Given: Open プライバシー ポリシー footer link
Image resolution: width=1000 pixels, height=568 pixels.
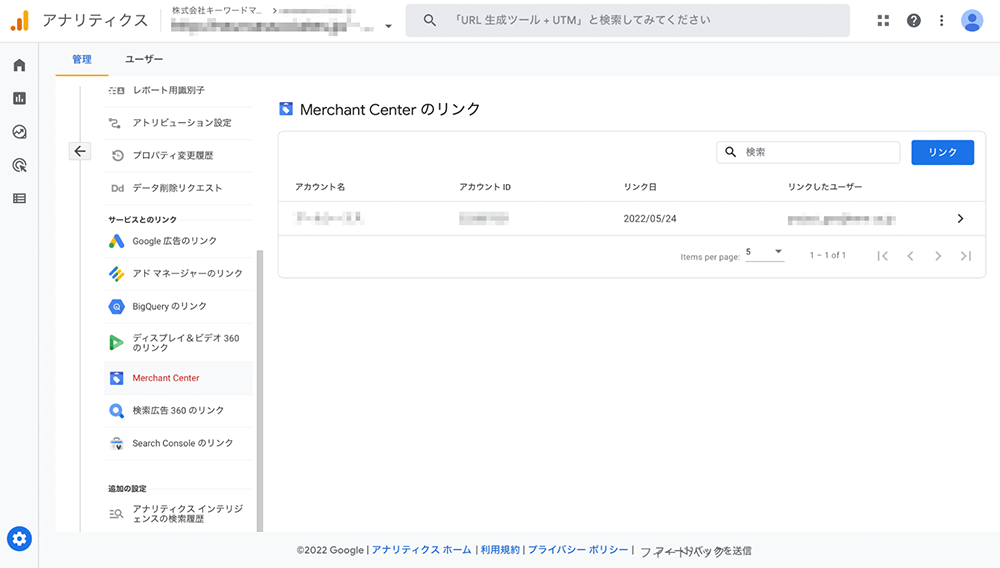Looking at the screenshot, I should pyautogui.click(x=578, y=550).
